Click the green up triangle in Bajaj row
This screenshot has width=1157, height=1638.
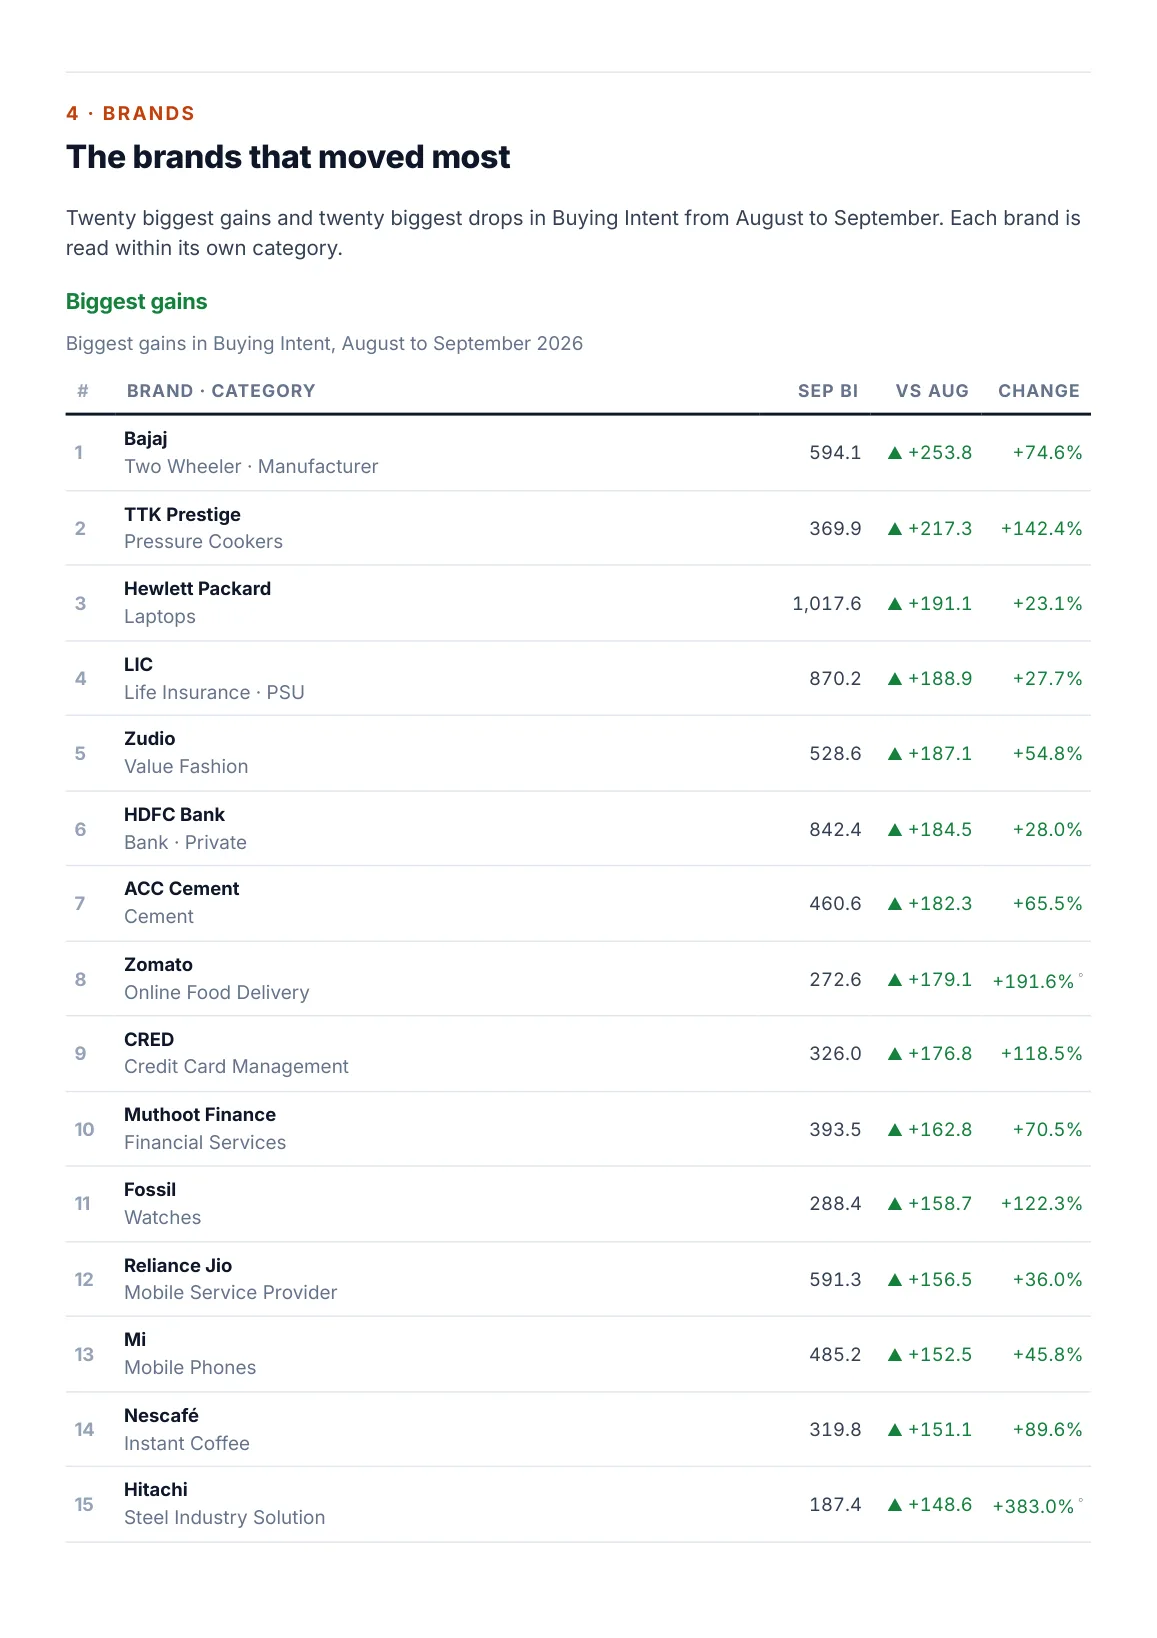coord(895,453)
